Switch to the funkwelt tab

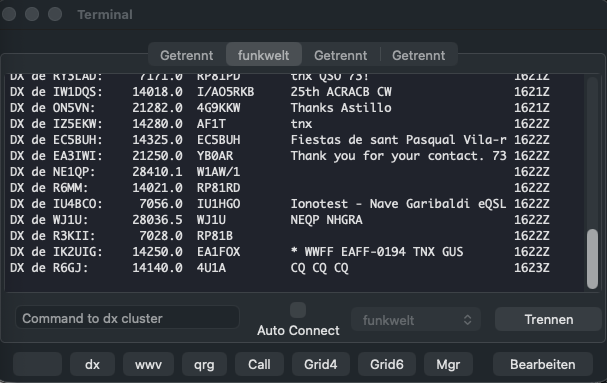(x=264, y=55)
